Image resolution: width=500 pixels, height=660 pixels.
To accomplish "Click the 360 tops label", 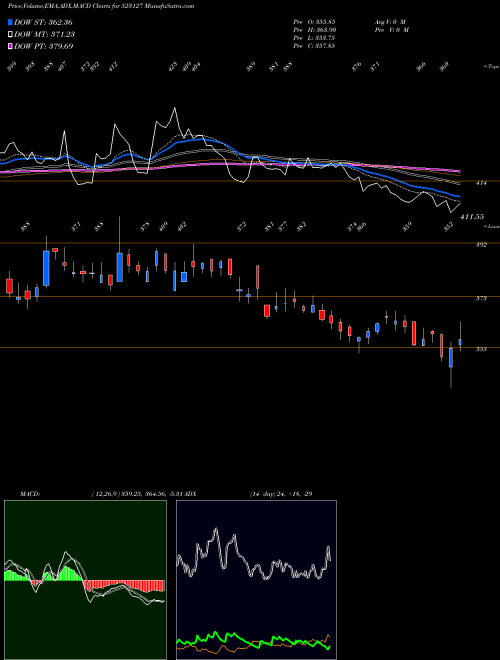I will 444,67.
